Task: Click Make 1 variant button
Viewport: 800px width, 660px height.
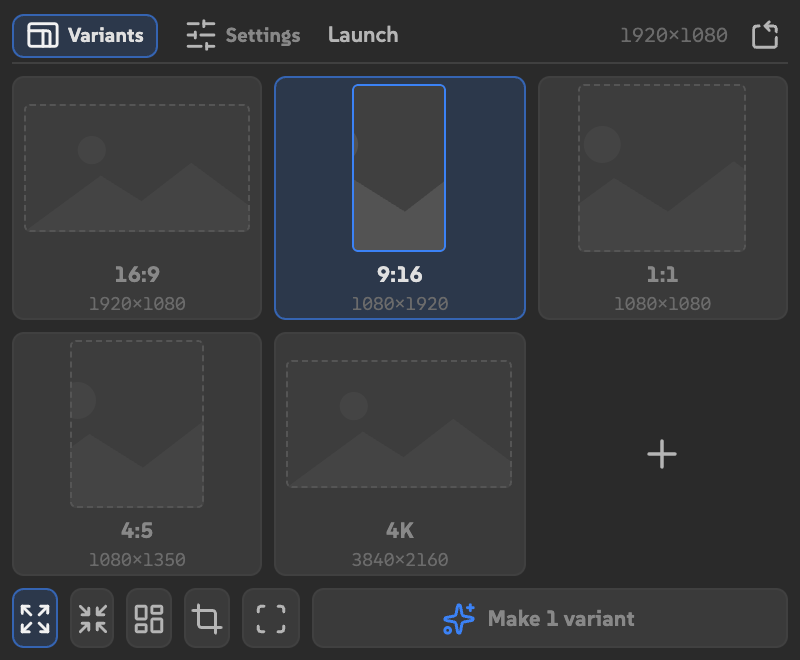Action: coord(549,618)
